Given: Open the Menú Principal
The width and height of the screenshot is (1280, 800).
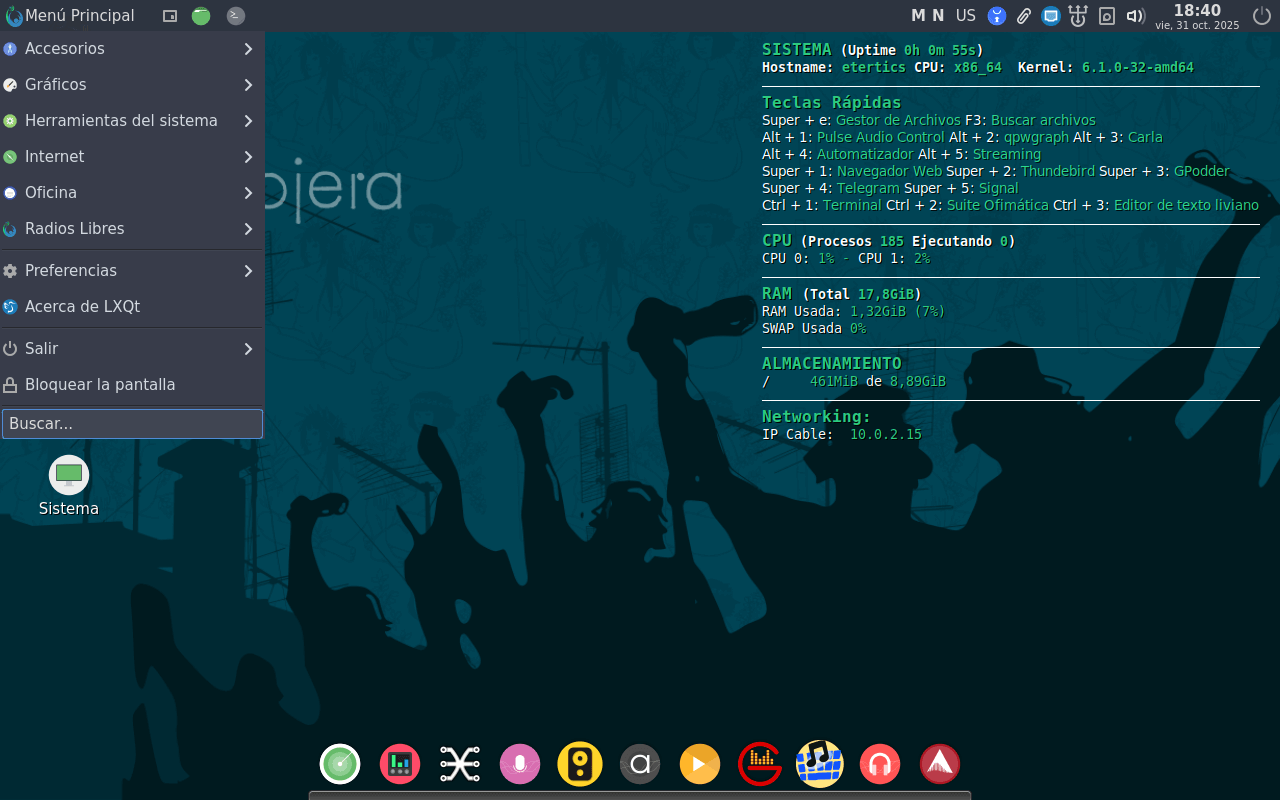Looking at the screenshot, I should [70, 15].
